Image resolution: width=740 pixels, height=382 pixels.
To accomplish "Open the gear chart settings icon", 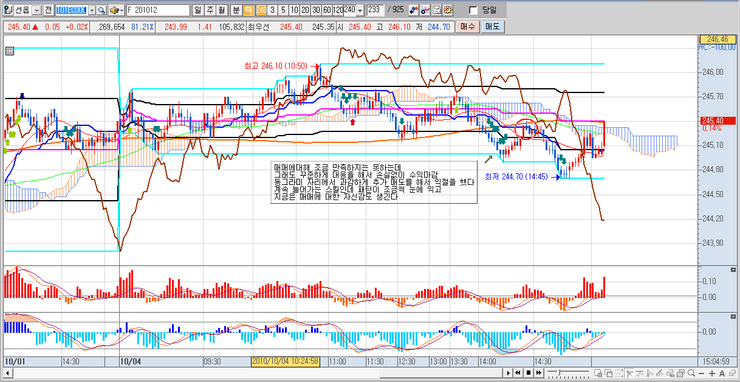I will [x=447, y=10].
